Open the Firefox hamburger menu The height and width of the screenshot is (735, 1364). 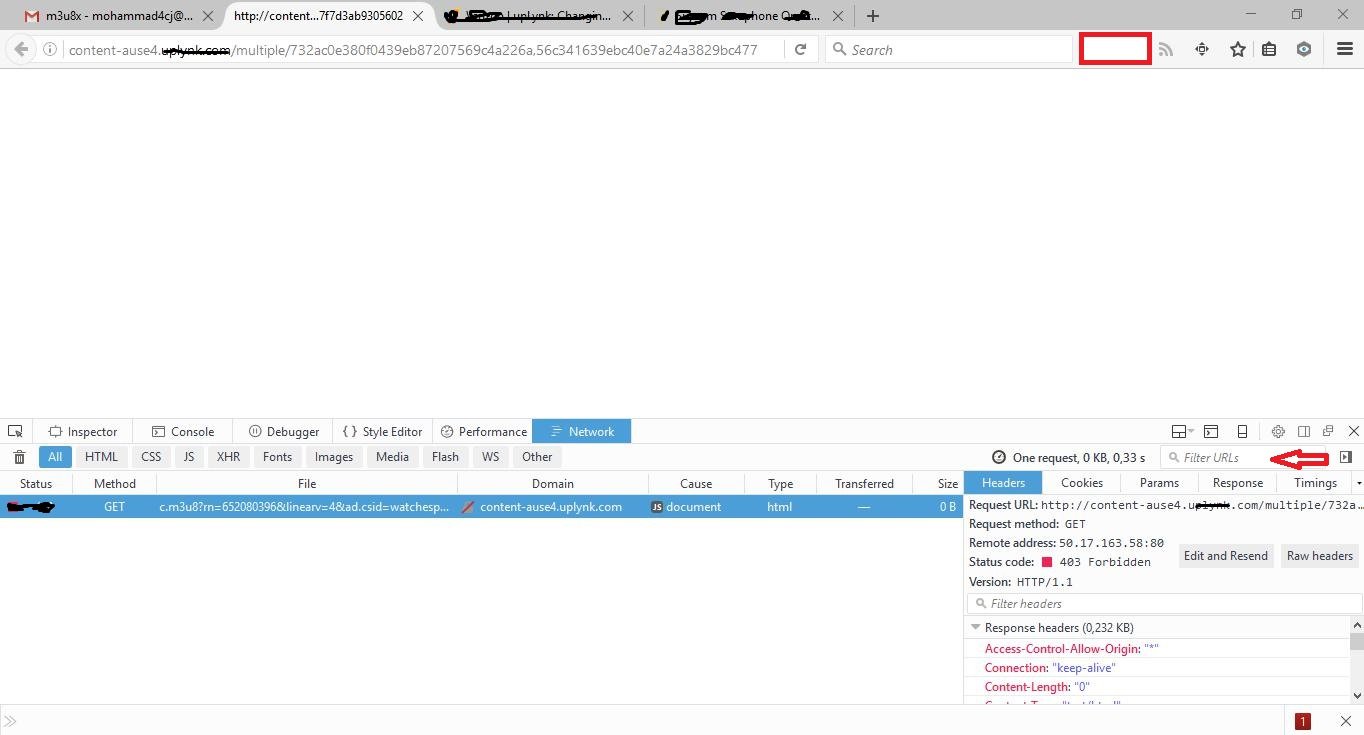pyautogui.click(x=1344, y=49)
